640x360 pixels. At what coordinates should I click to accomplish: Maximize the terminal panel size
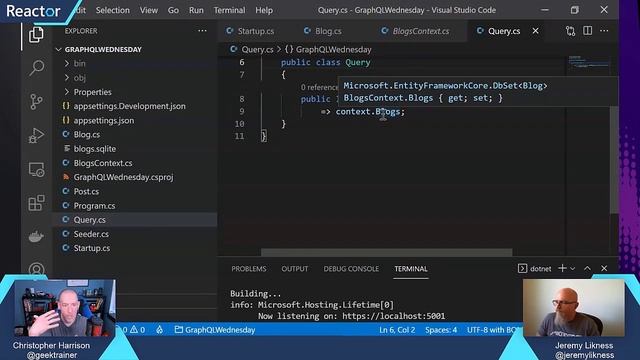(587, 268)
